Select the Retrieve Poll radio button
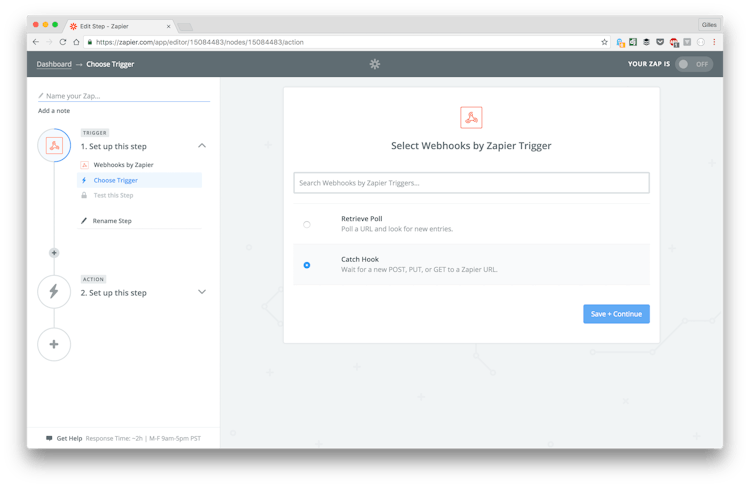Viewport: 750px width, 487px height. tap(307, 224)
